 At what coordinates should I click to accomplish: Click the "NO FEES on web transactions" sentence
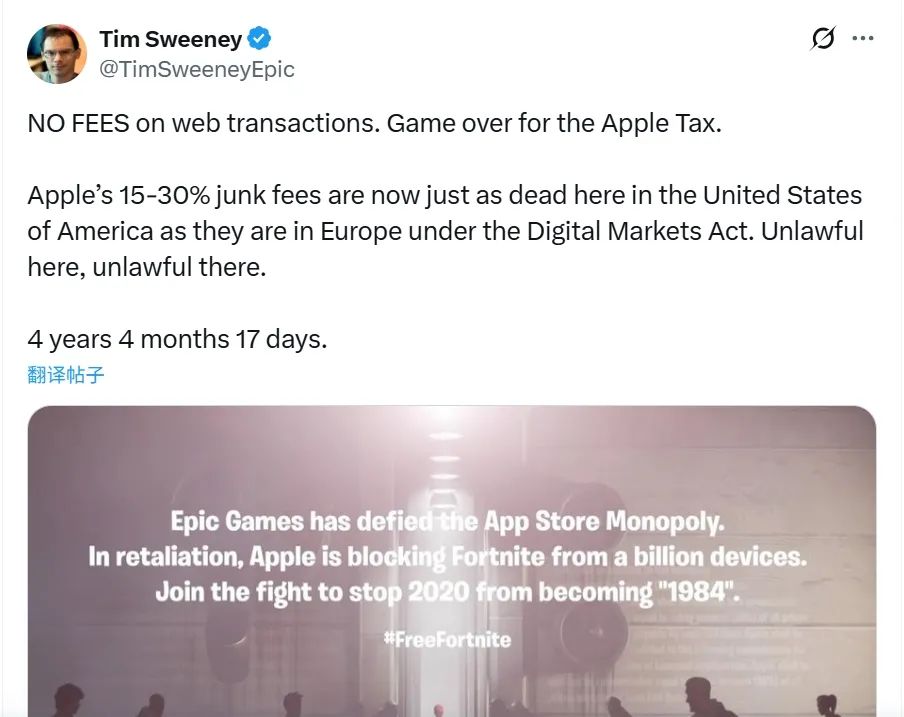pos(202,123)
